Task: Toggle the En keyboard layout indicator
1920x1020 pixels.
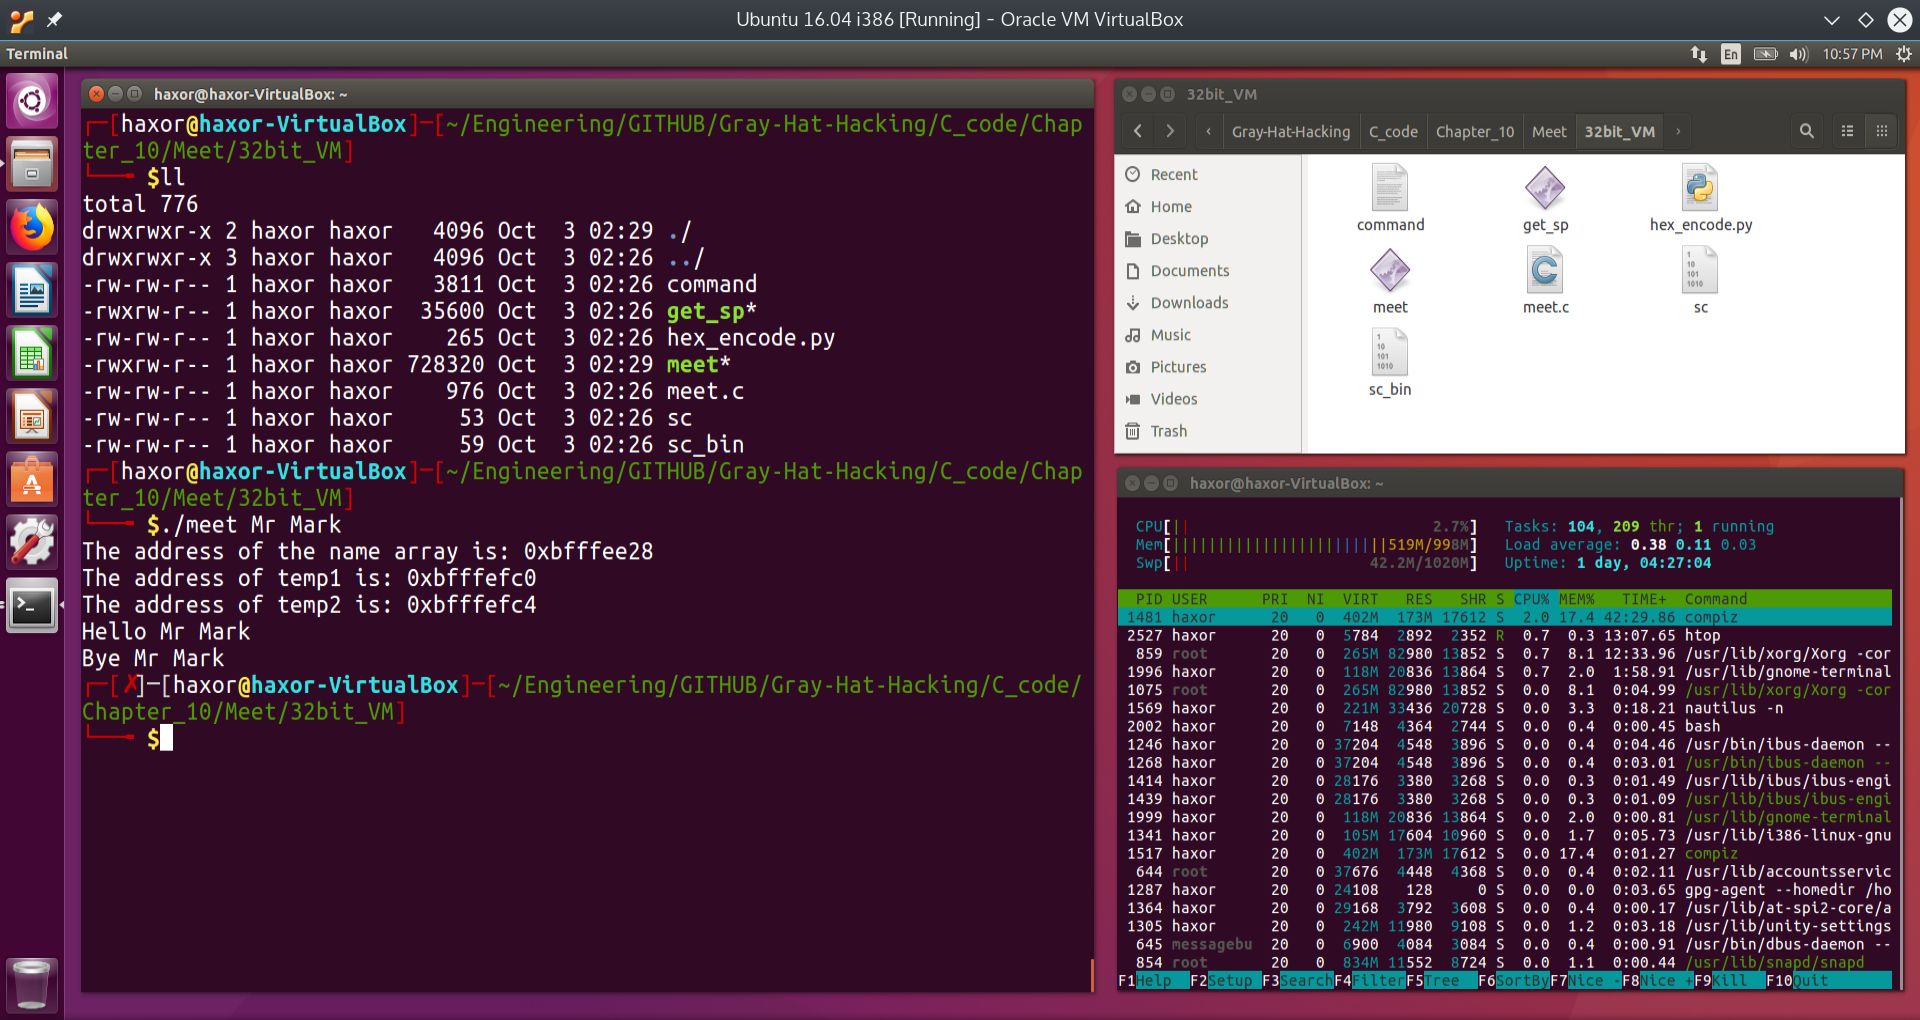Action: coord(1730,54)
